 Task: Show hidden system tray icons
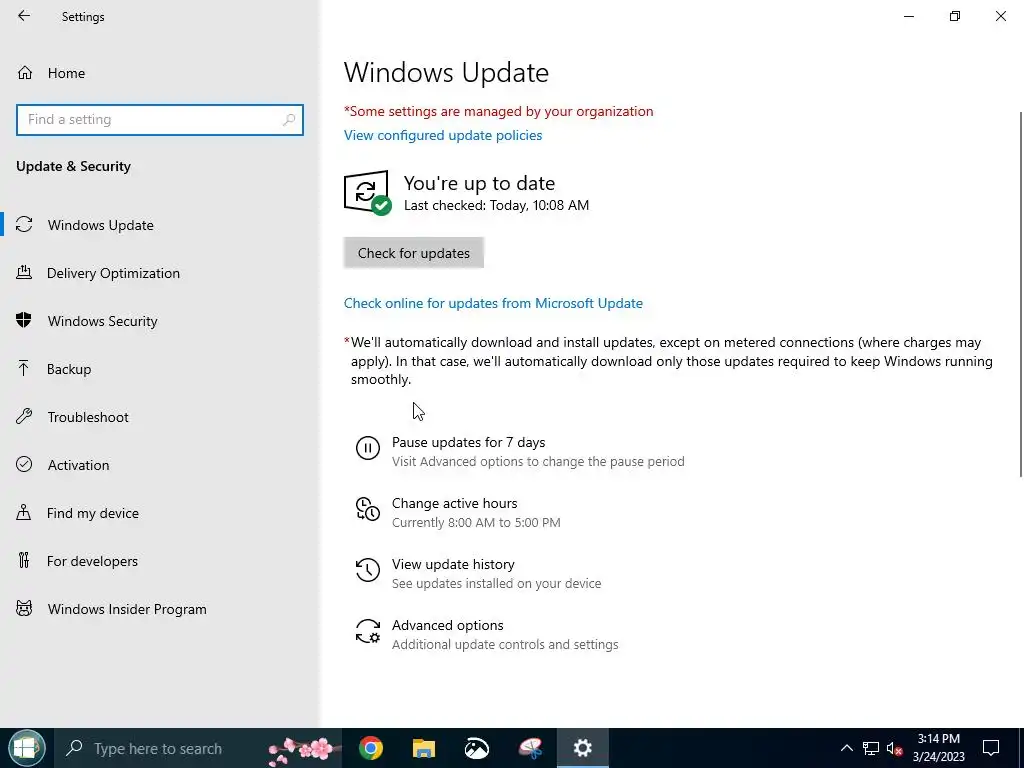point(846,748)
